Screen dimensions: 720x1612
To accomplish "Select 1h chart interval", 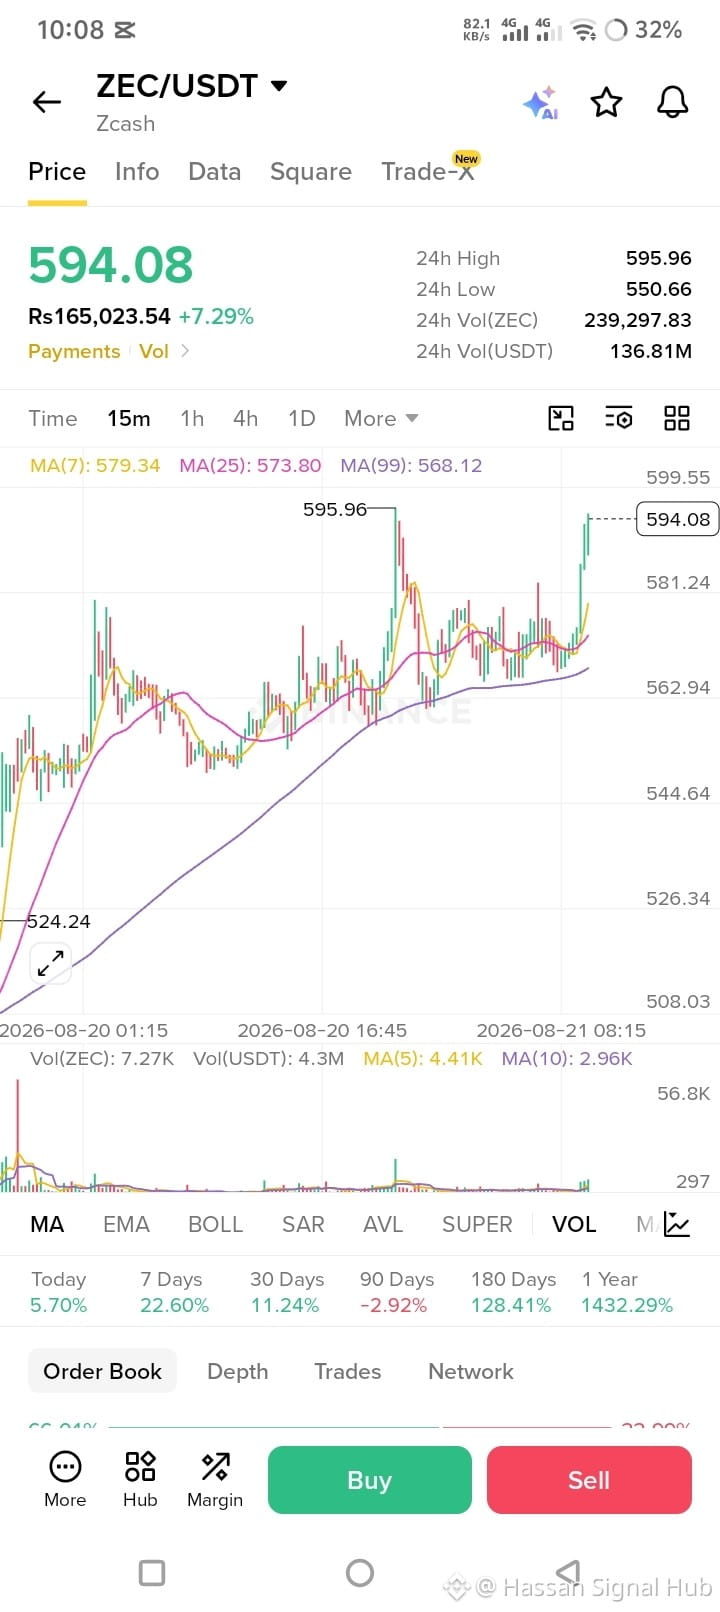I will [192, 418].
